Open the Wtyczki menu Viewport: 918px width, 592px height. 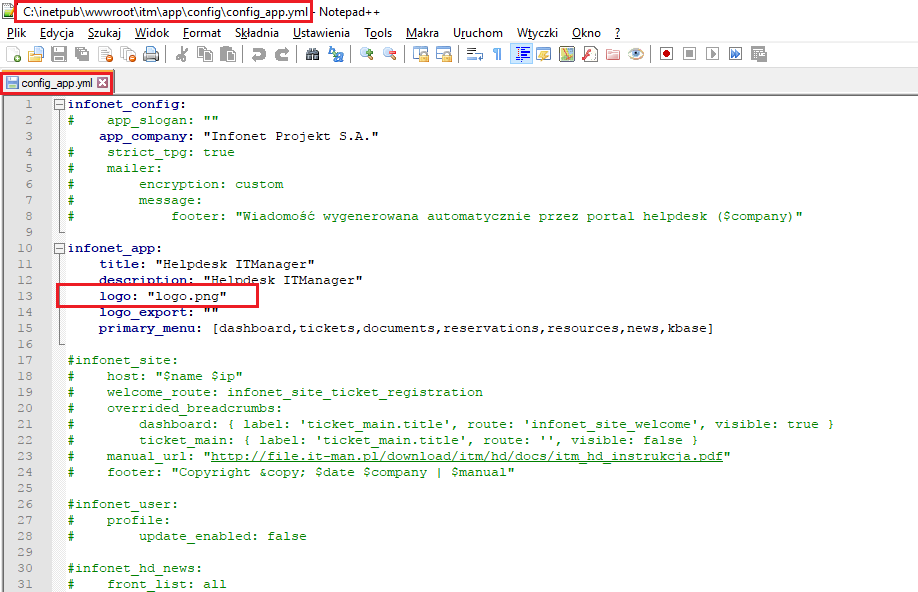[537, 33]
